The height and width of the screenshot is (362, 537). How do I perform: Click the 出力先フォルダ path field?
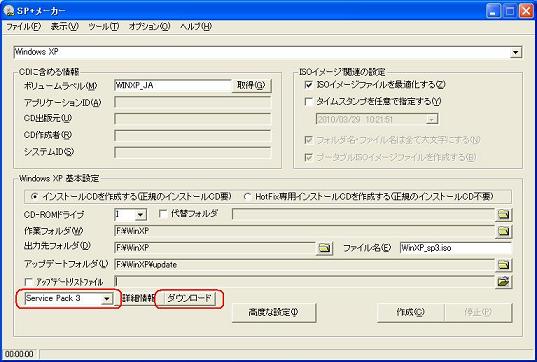tap(215, 248)
